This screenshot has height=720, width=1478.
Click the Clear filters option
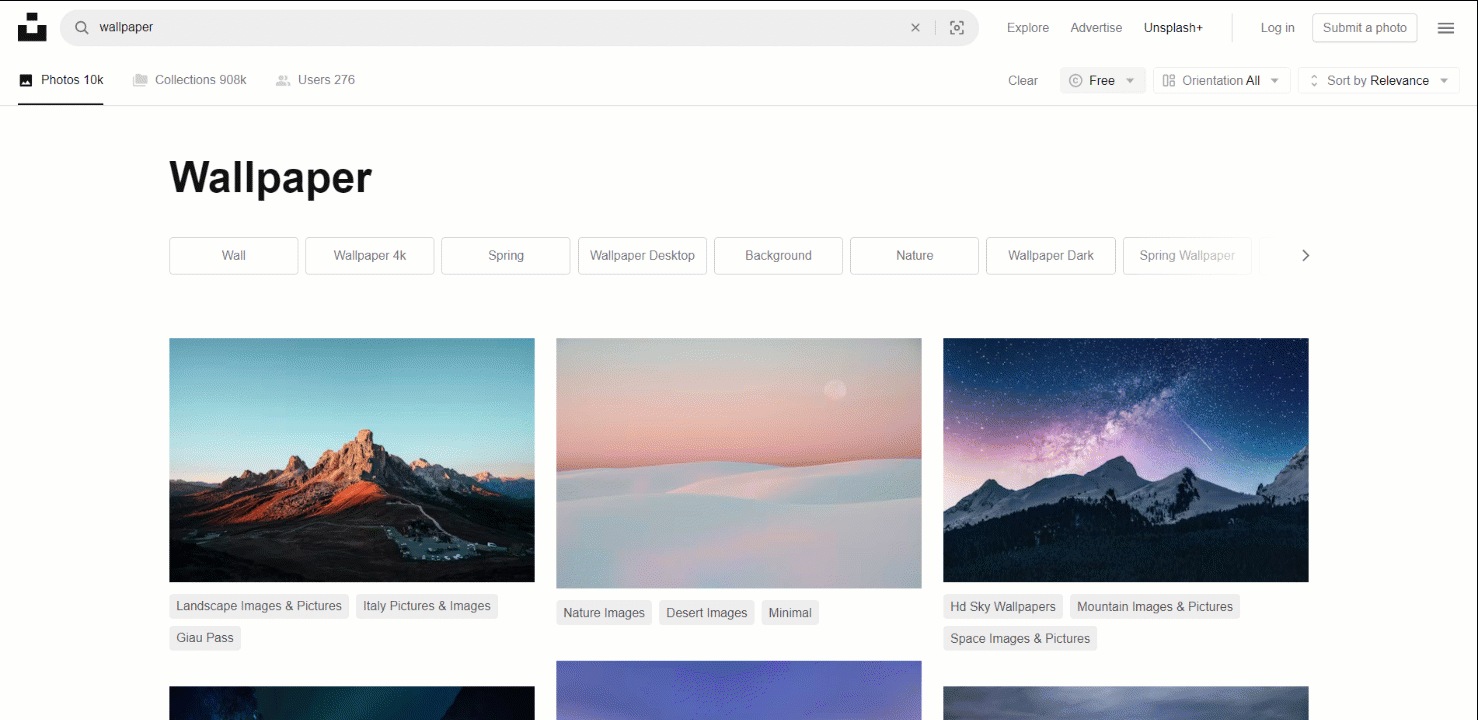tap(1022, 80)
